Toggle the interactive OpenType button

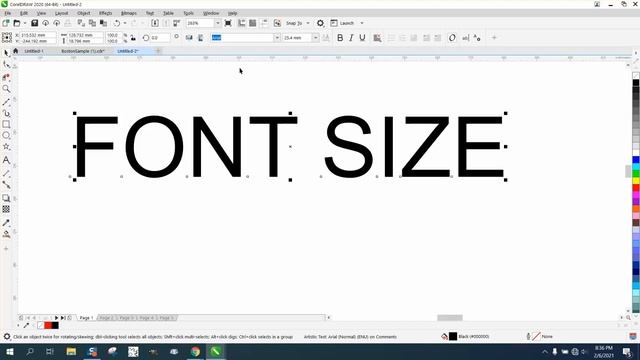click(x=452, y=38)
